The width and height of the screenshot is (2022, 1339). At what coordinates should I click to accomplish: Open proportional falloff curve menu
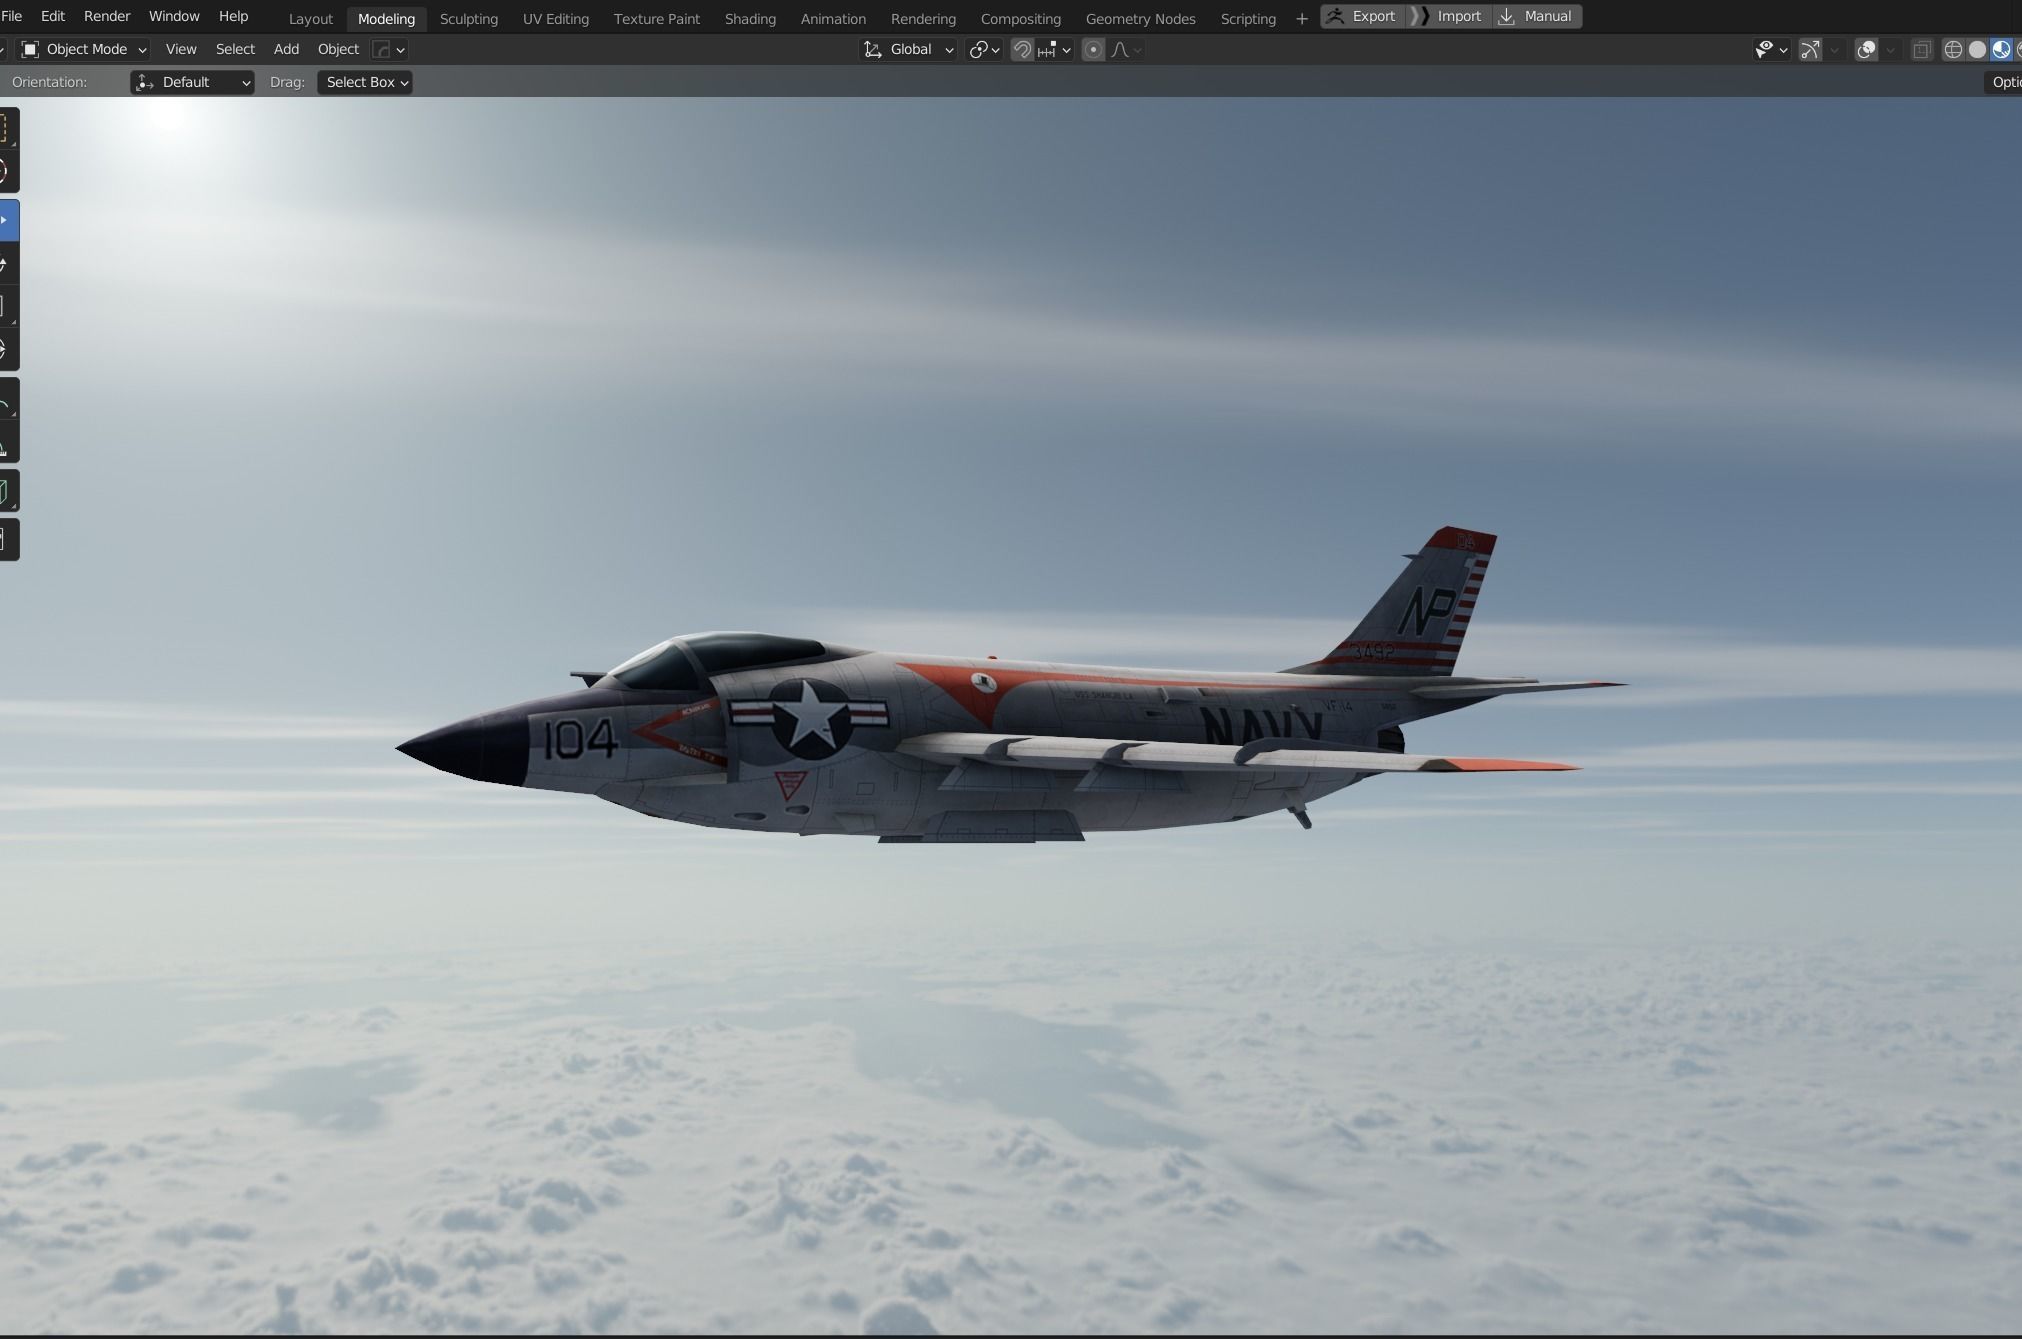click(x=1126, y=50)
